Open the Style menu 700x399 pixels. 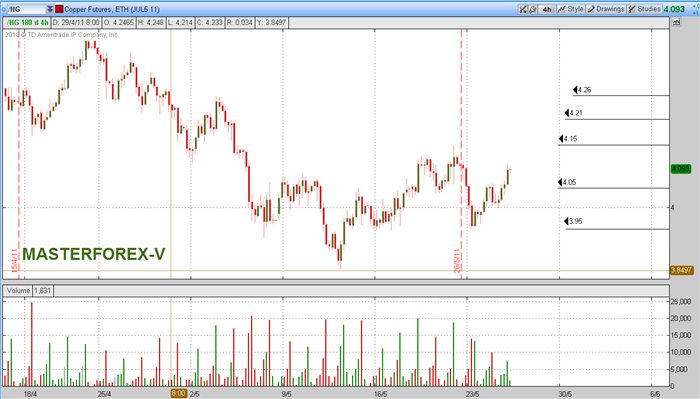pos(571,9)
